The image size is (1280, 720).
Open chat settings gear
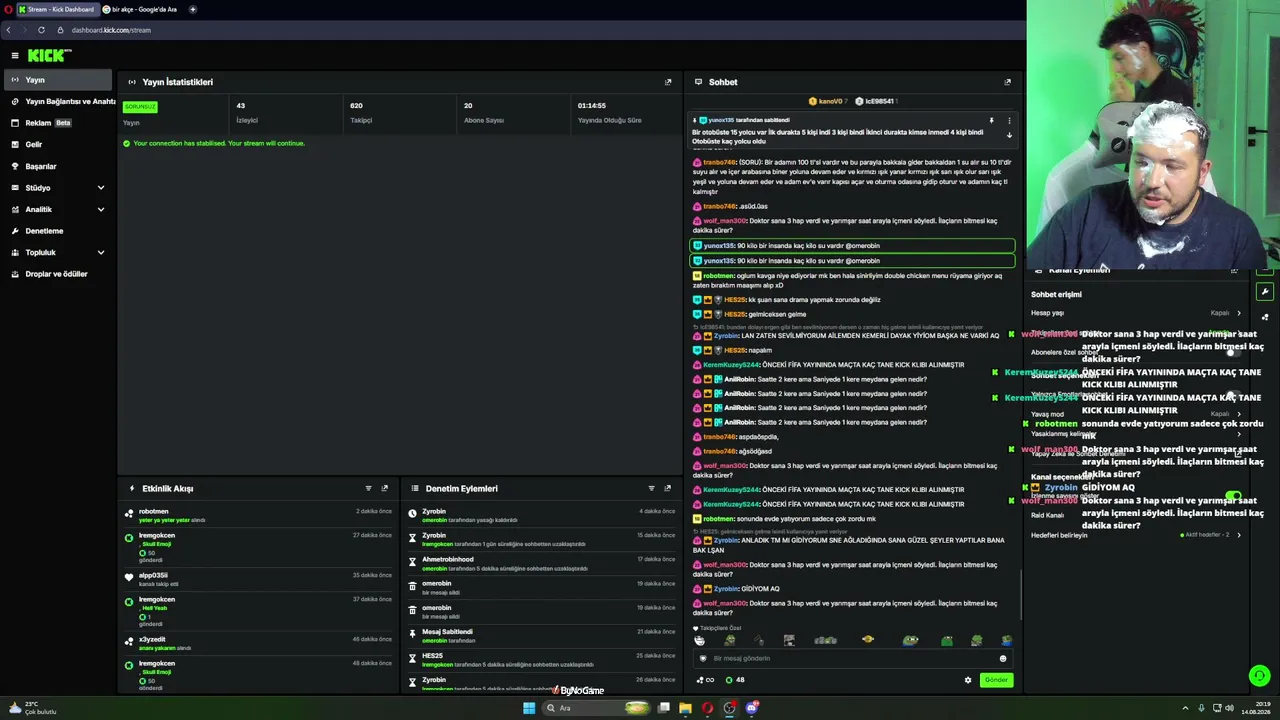pyautogui.click(x=967, y=680)
